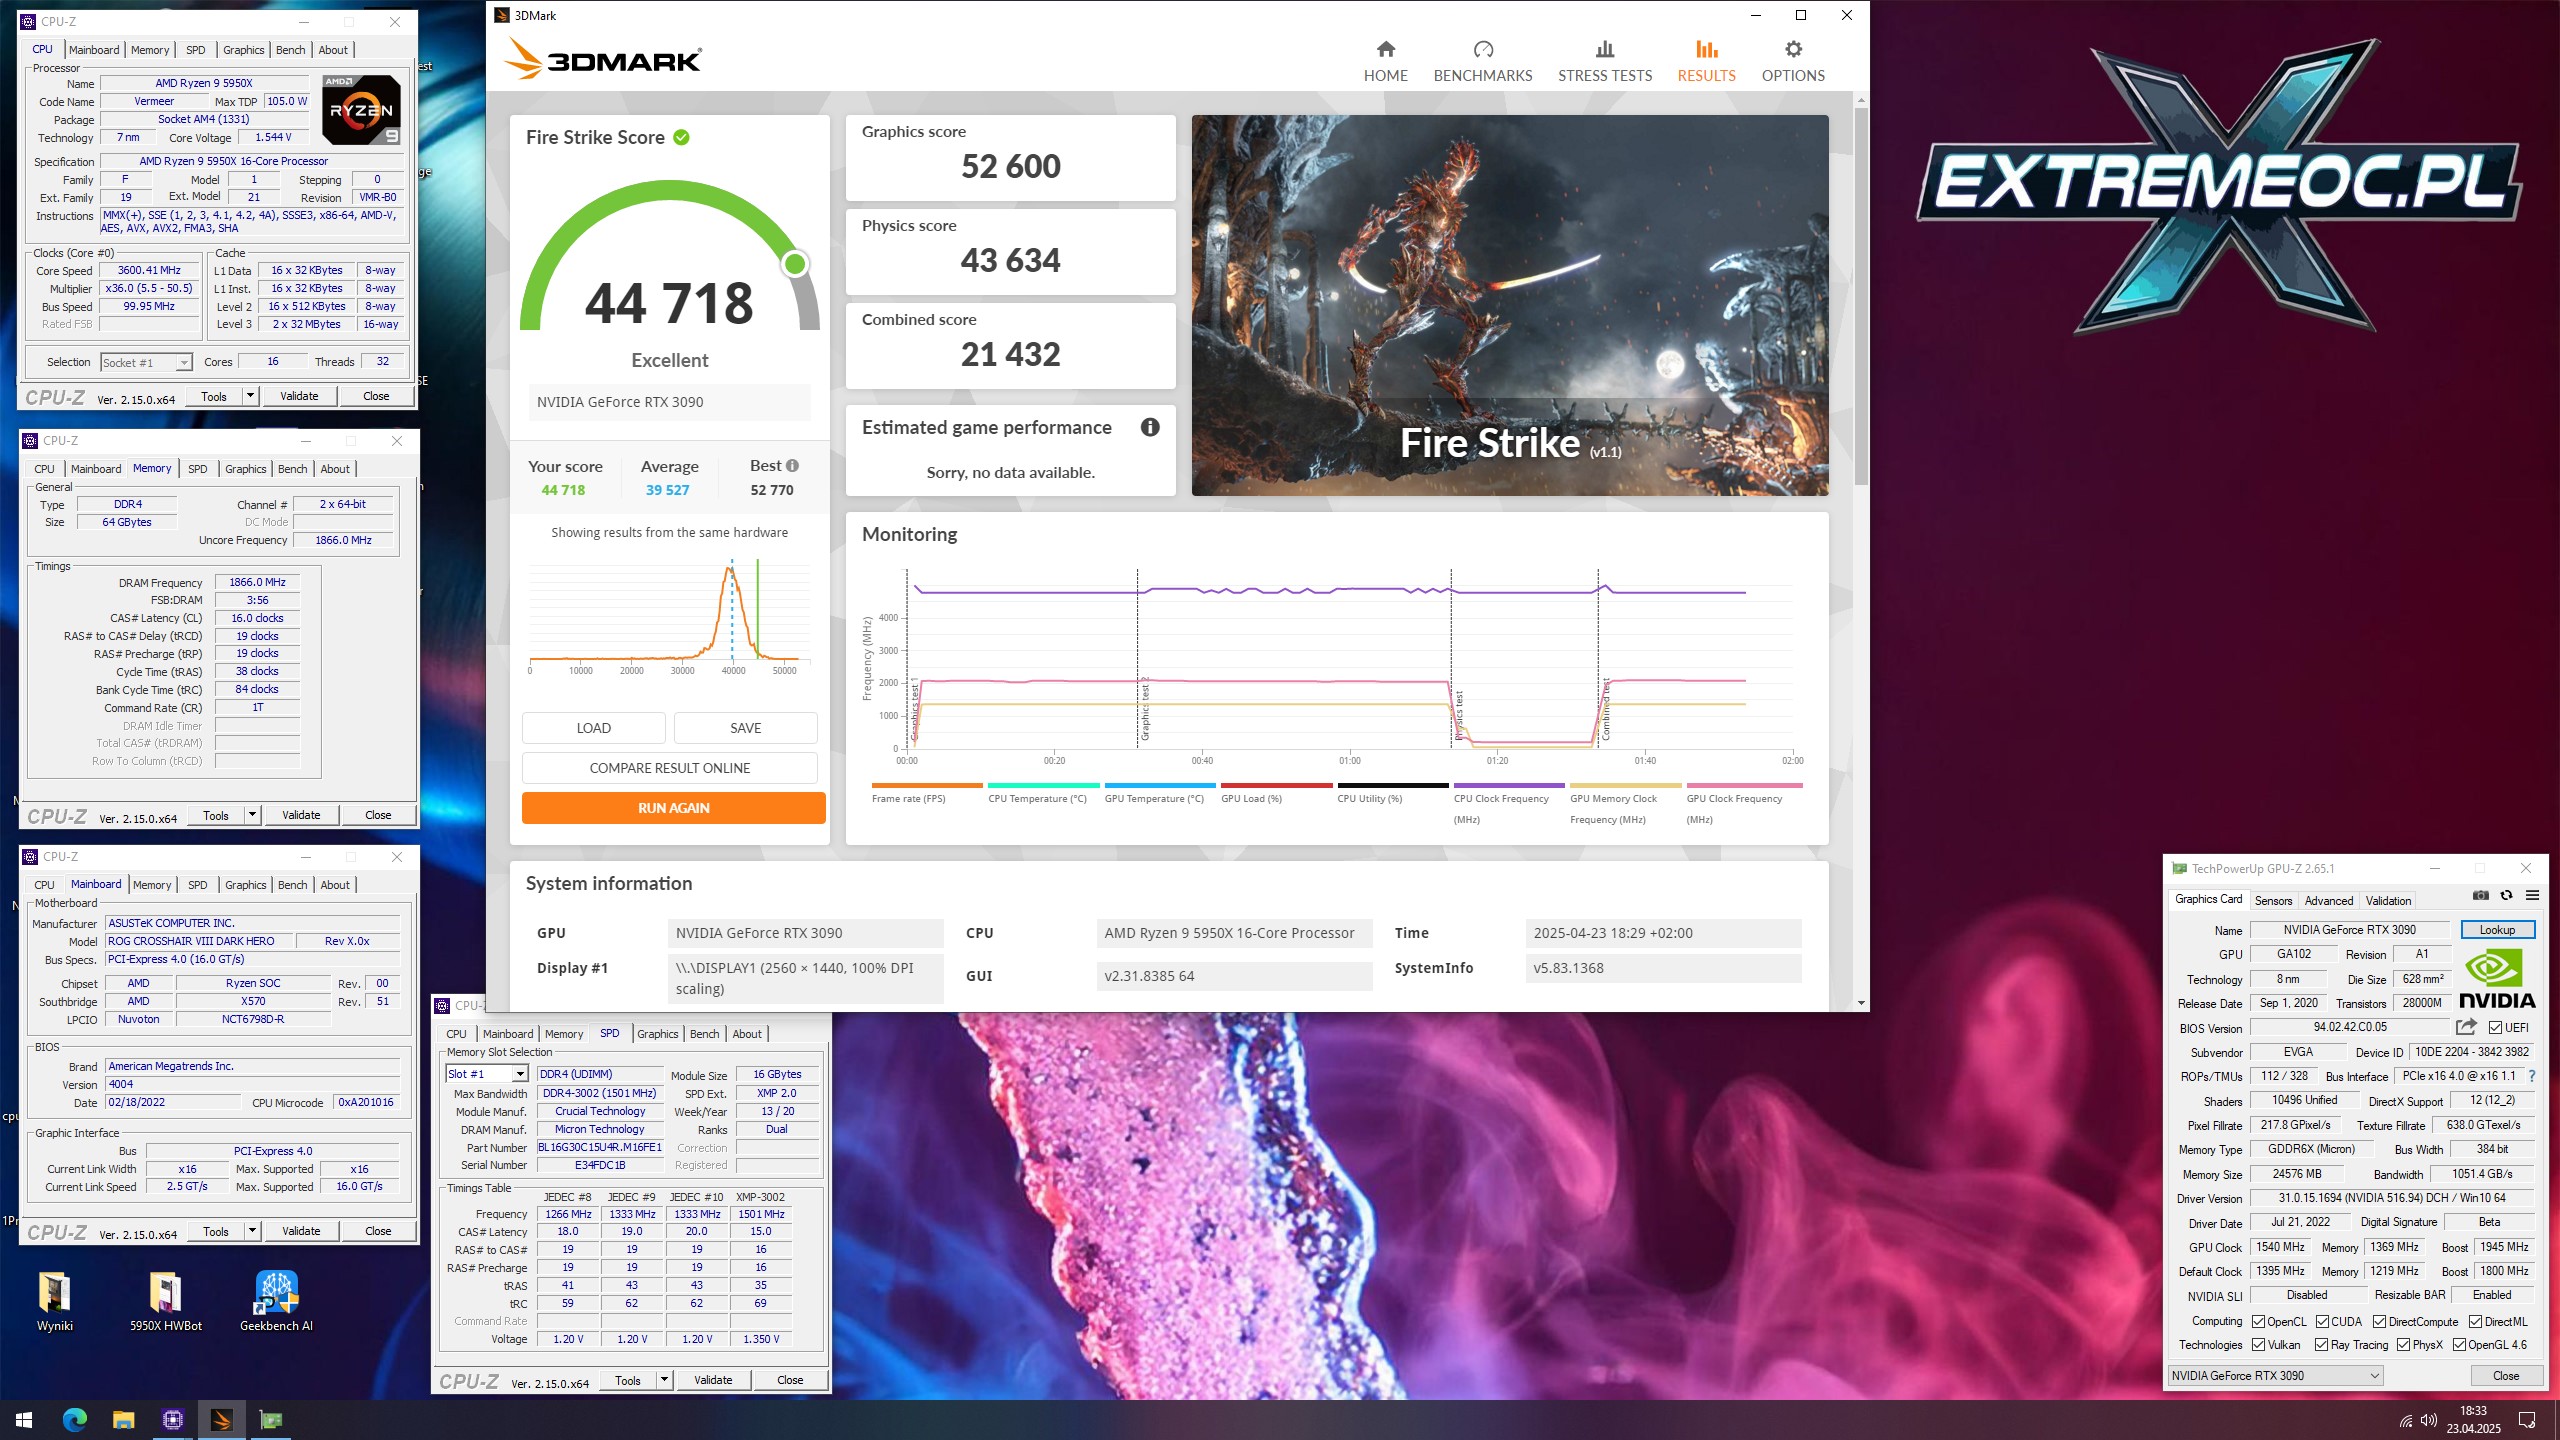The image size is (2560, 1440).
Task: Toggle the Frame rate (FPS) legend color
Action: pos(927,785)
